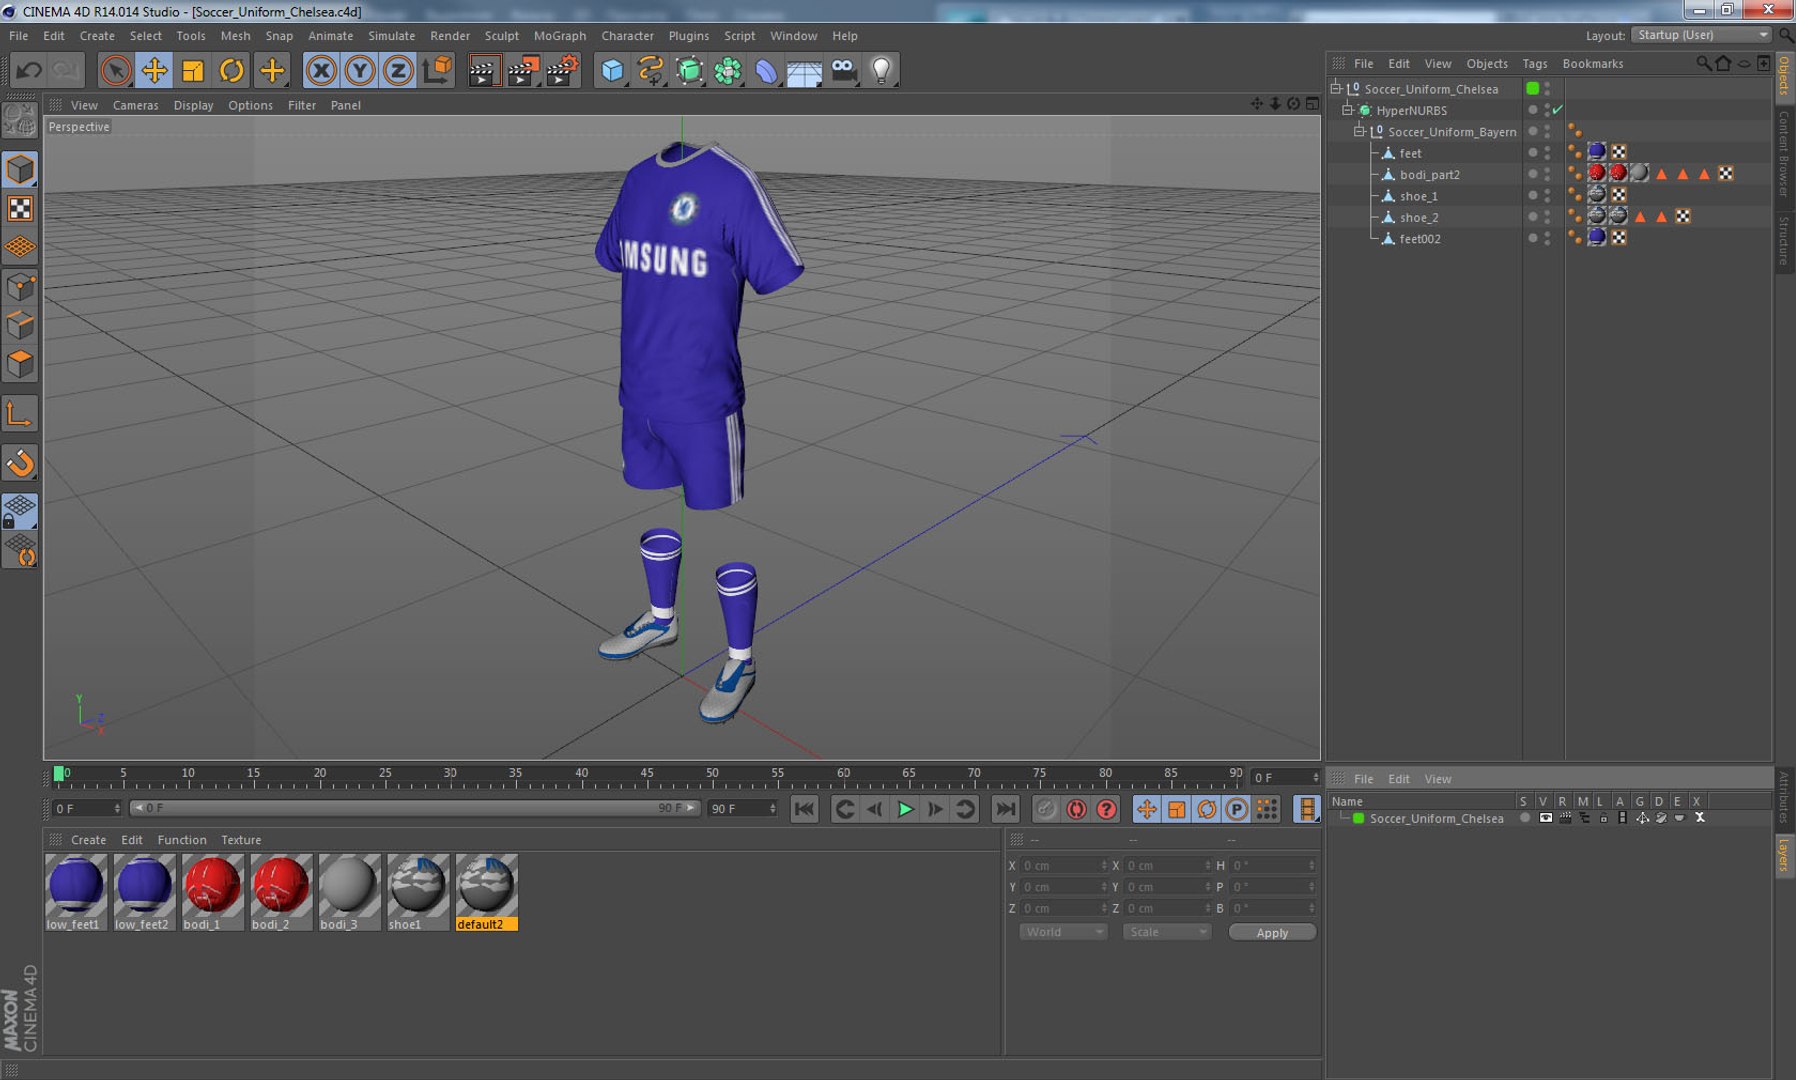Screen dimensions: 1796x1080
Task: Collapse the Soccer_Uniform_Chelsea tree node
Action: point(1335,89)
